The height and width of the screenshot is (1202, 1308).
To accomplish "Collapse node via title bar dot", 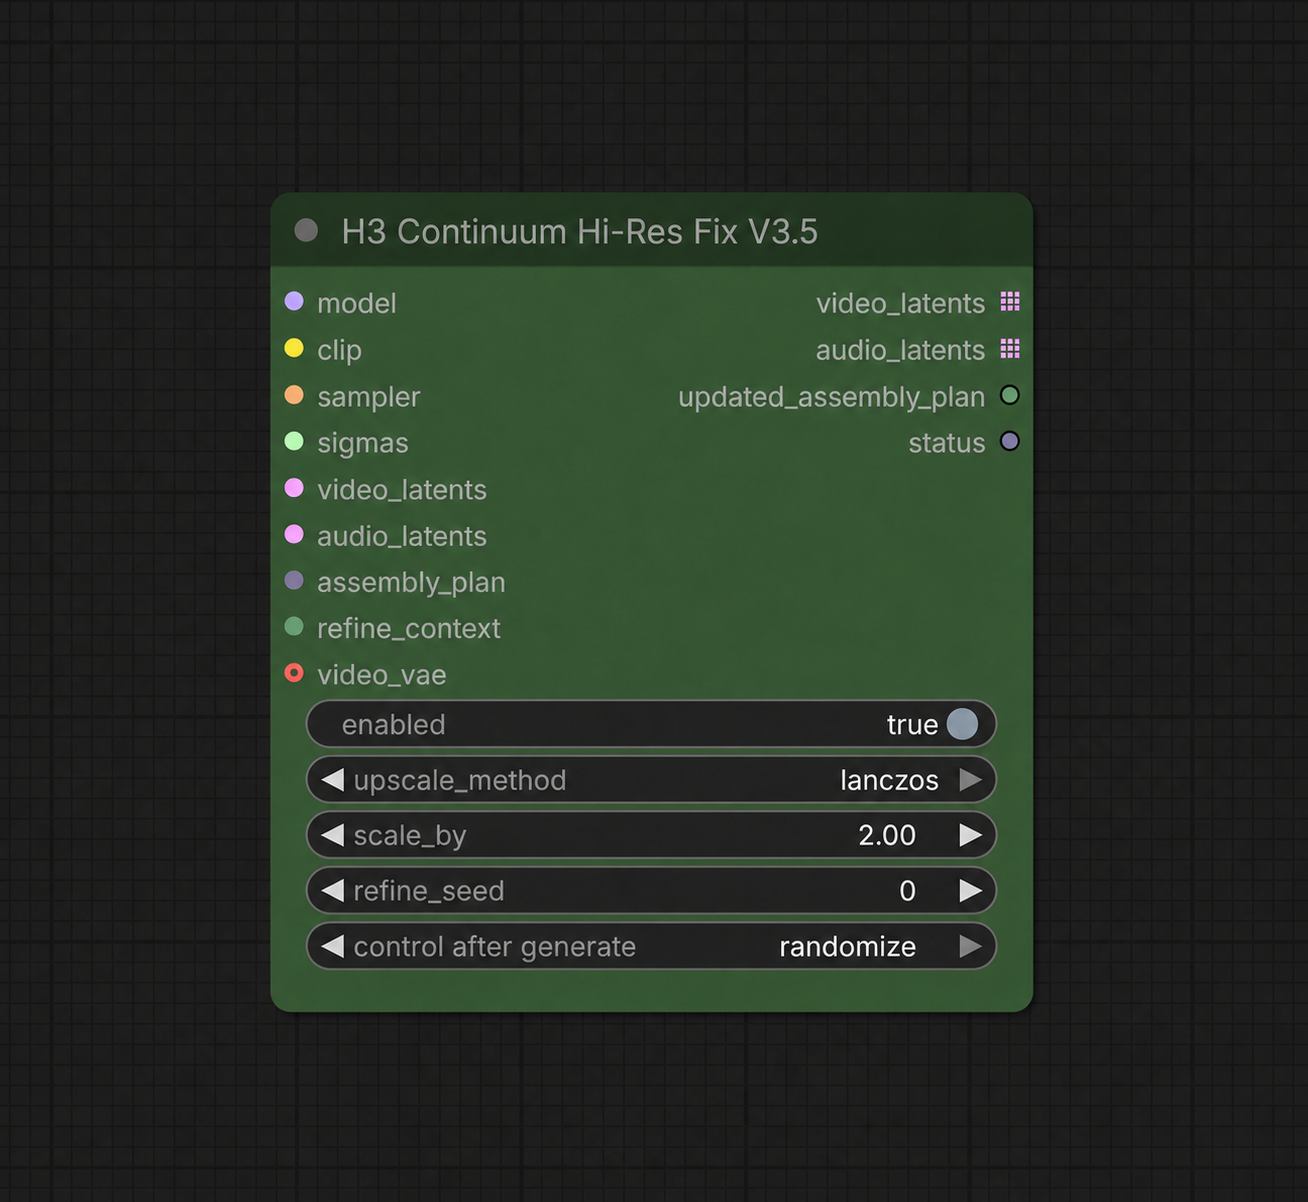I will tap(306, 231).
